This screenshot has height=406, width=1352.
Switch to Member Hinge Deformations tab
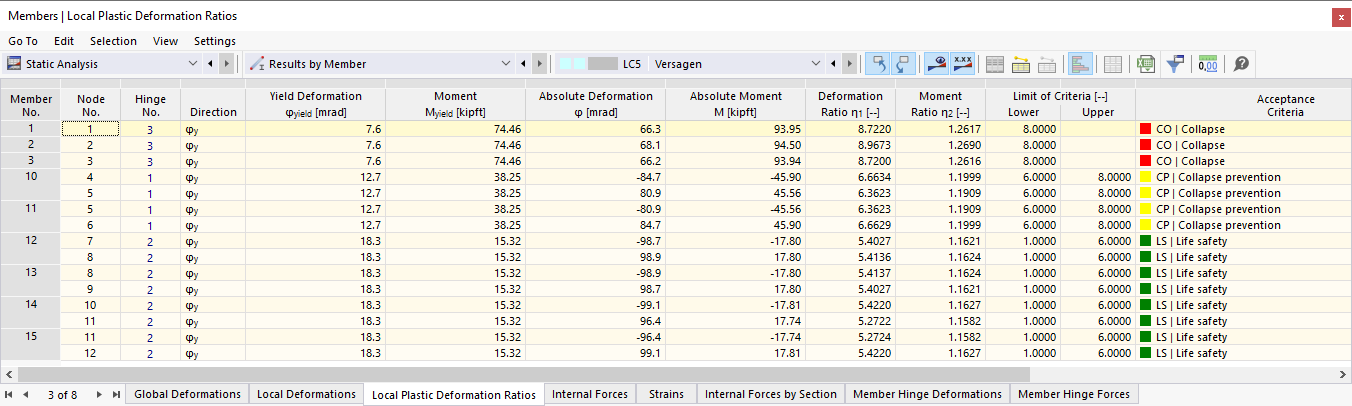(x=927, y=394)
